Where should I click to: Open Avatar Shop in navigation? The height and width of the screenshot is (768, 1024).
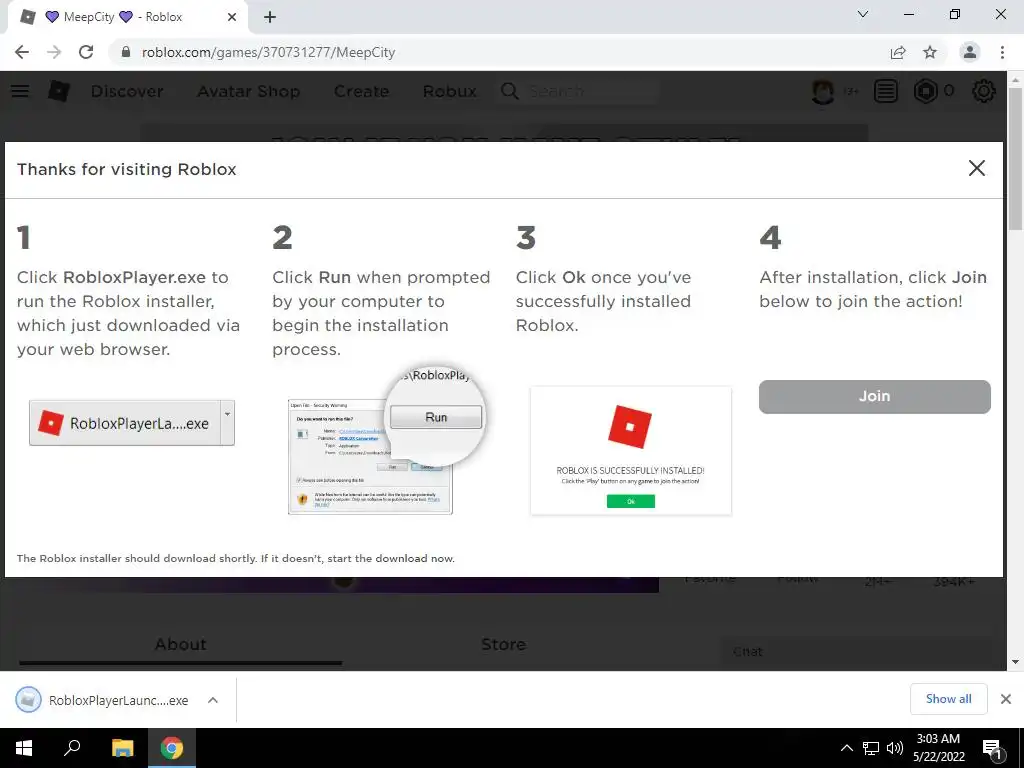(x=249, y=91)
